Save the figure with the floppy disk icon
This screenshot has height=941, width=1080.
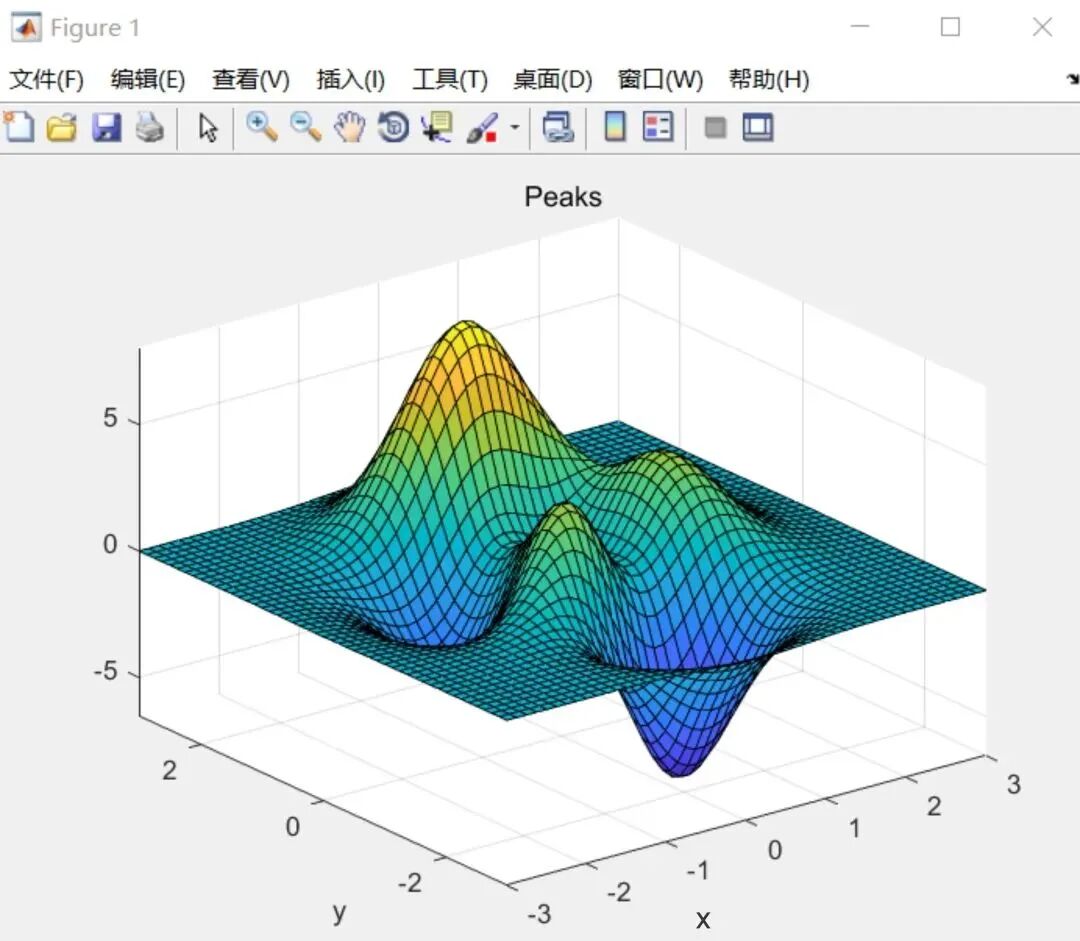(x=106, y=127)
